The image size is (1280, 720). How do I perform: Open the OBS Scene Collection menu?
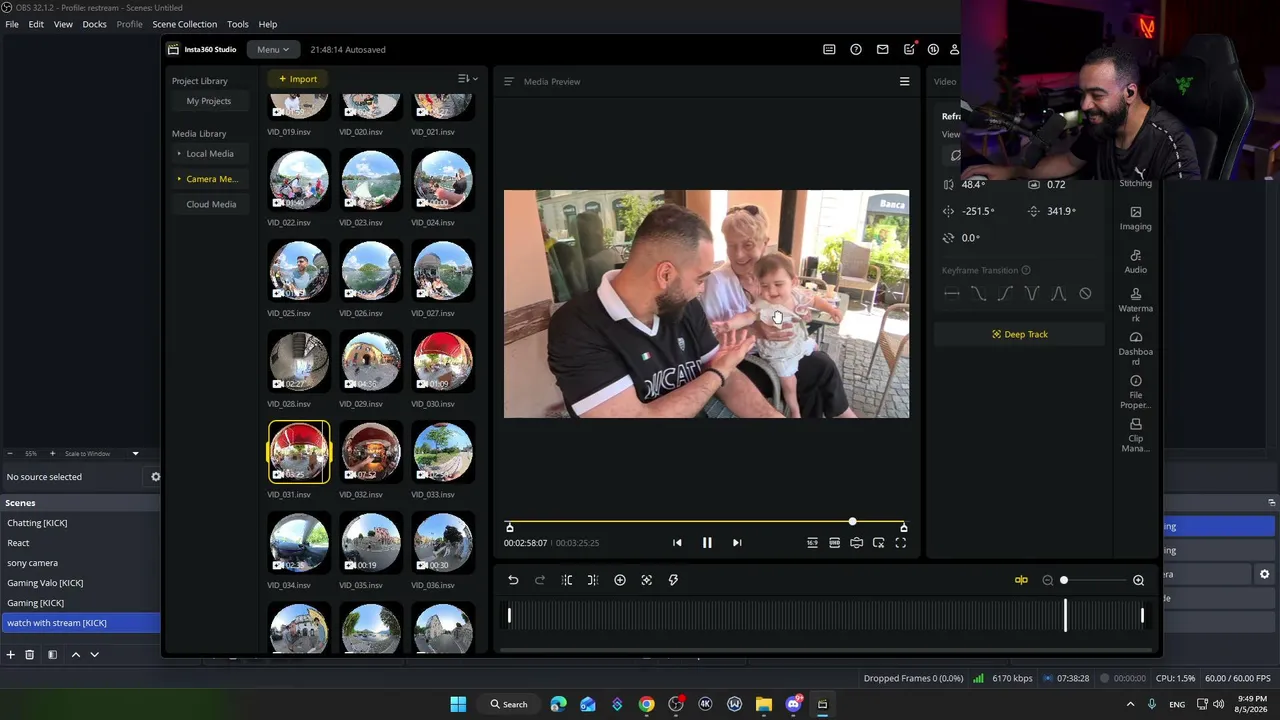click(184, 24)
